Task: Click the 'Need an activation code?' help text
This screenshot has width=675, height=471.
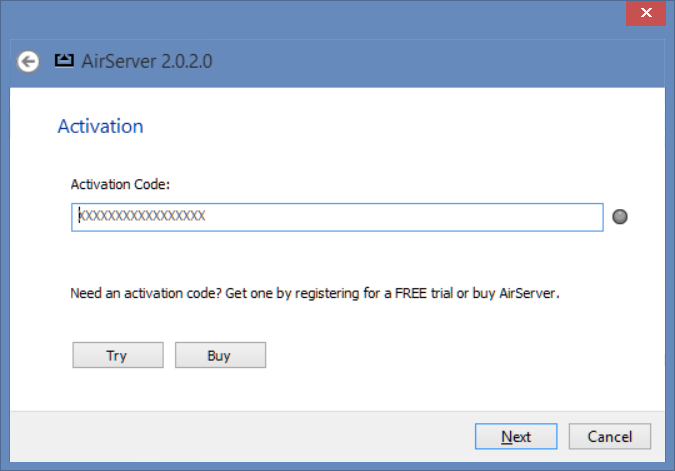Action: (146, 294)
